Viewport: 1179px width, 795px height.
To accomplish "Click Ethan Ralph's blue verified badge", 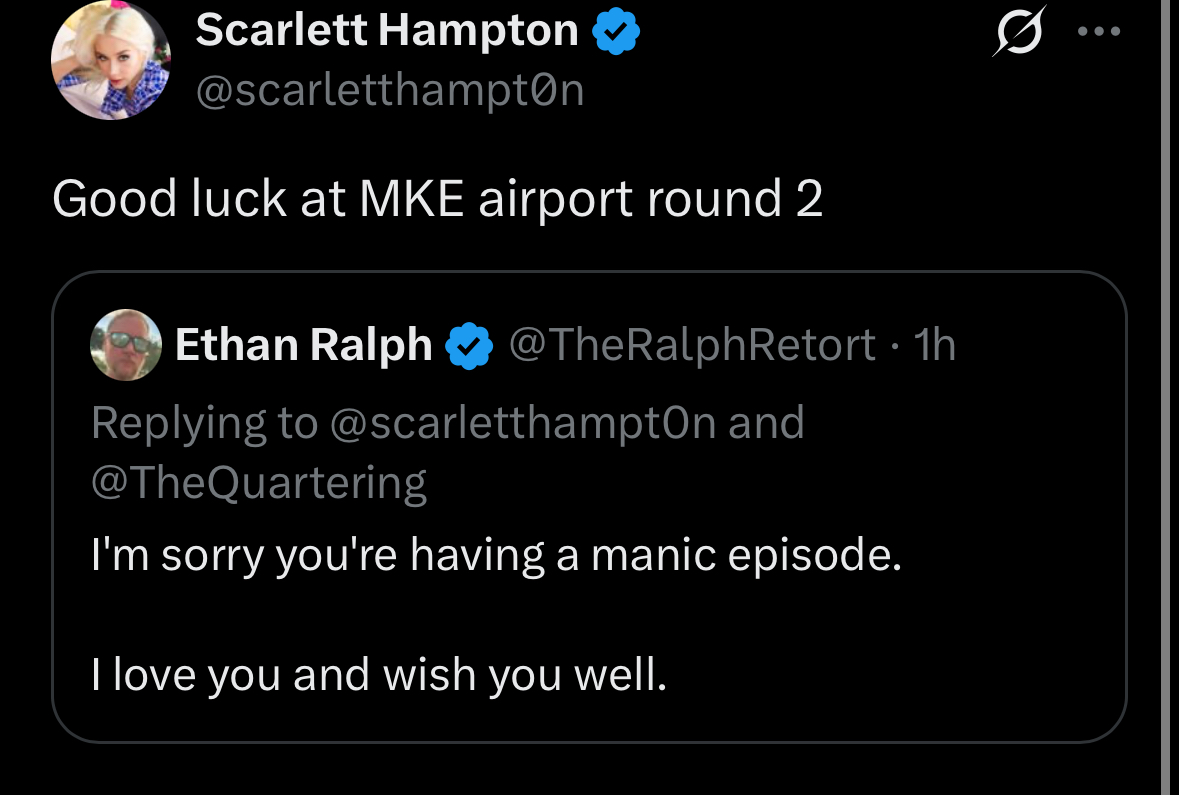I will (469, 345).
